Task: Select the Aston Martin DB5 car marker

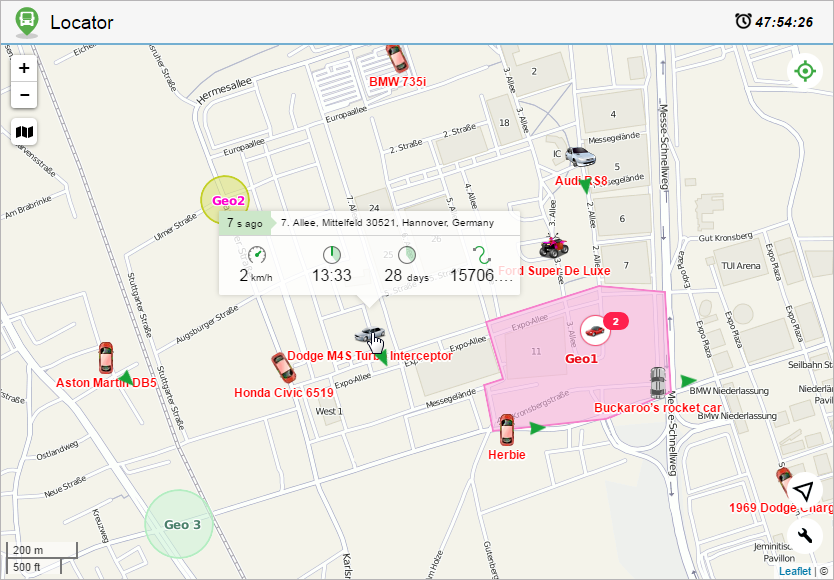Action: pos(106,358)
